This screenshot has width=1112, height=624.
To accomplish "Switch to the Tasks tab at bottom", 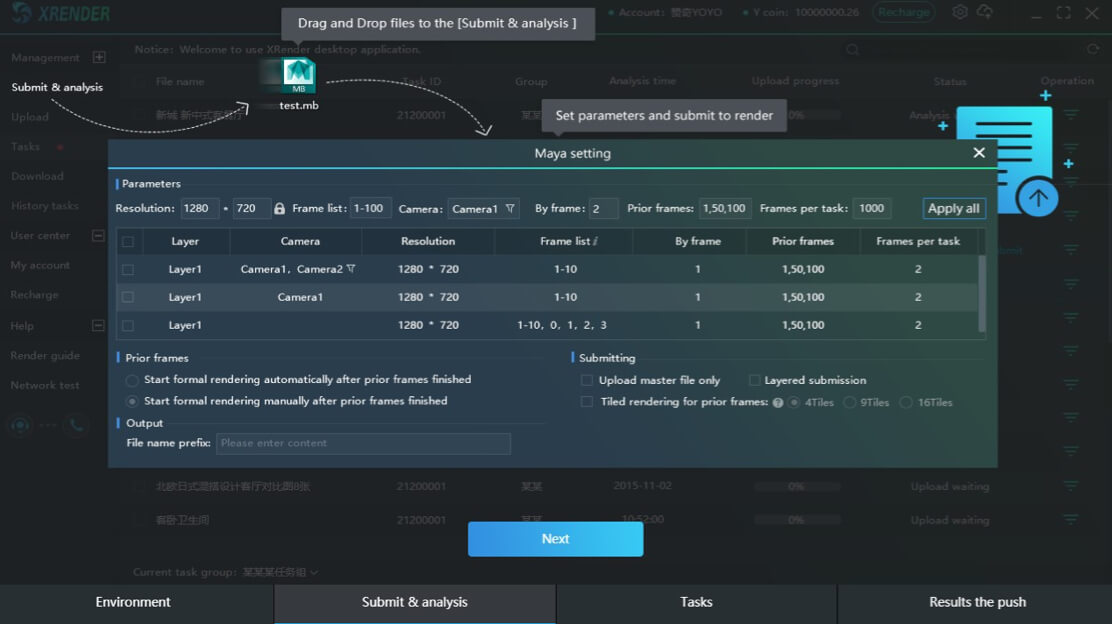I will click(696, 602).
